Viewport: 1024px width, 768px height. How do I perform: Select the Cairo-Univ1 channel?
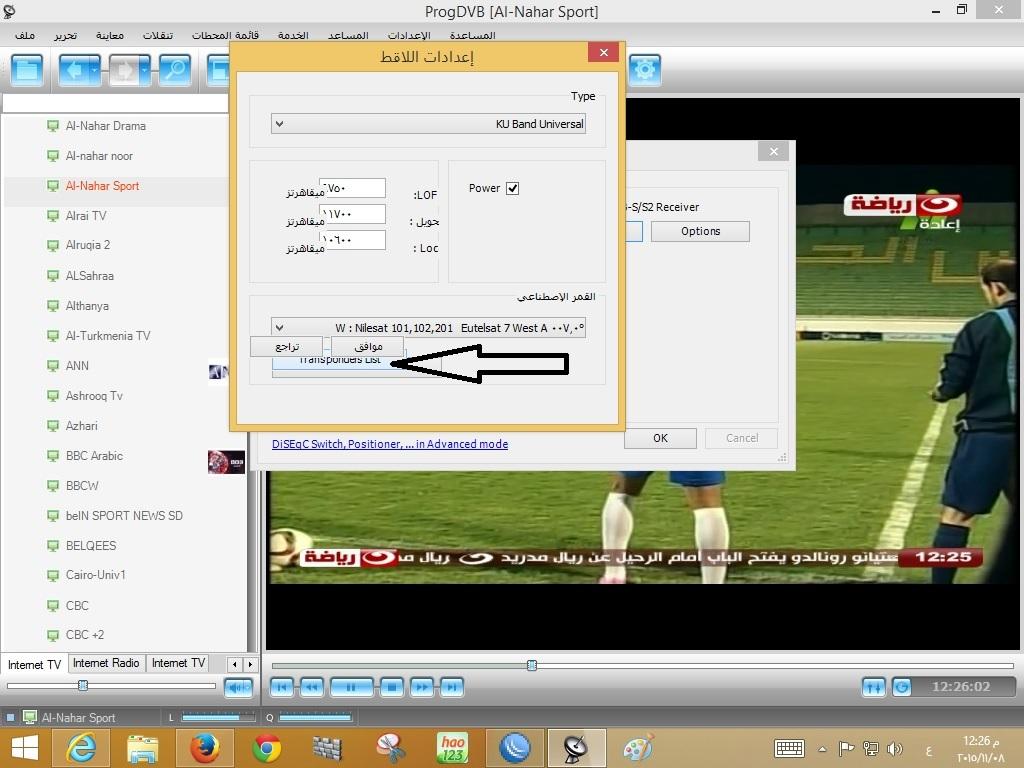[95, 575]
